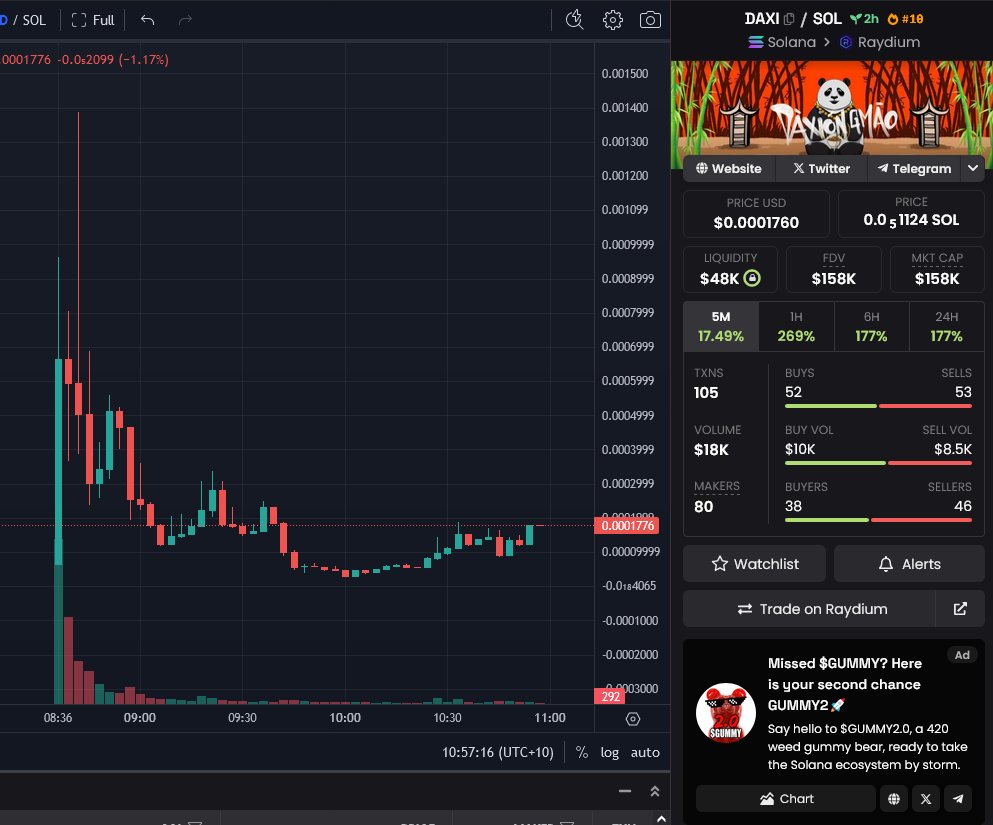993x825 pixels.
Task: Click the PRICE 1124 SOL box
Action: coord(911,214)
